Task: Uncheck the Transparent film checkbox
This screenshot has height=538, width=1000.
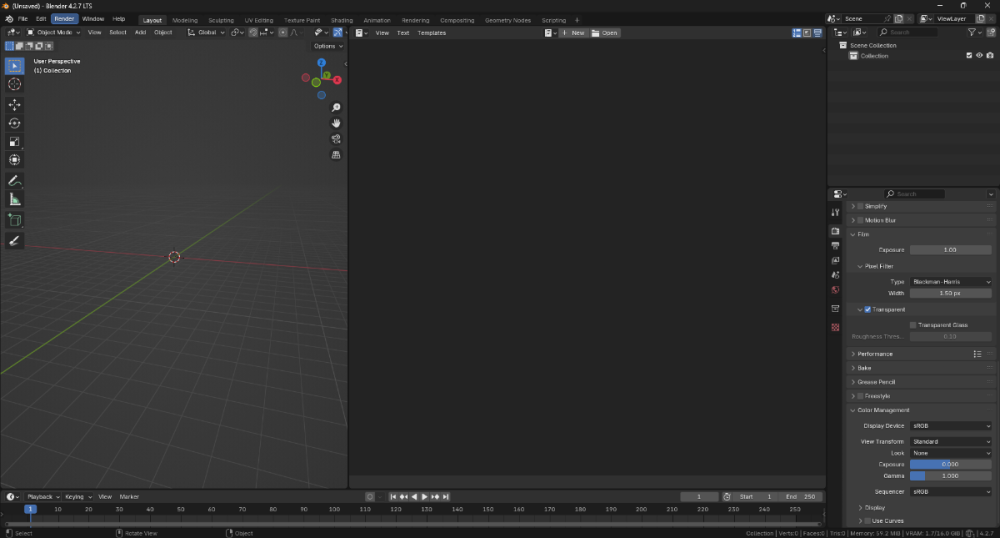Action: pyautogui.click(x=867, y=309)
